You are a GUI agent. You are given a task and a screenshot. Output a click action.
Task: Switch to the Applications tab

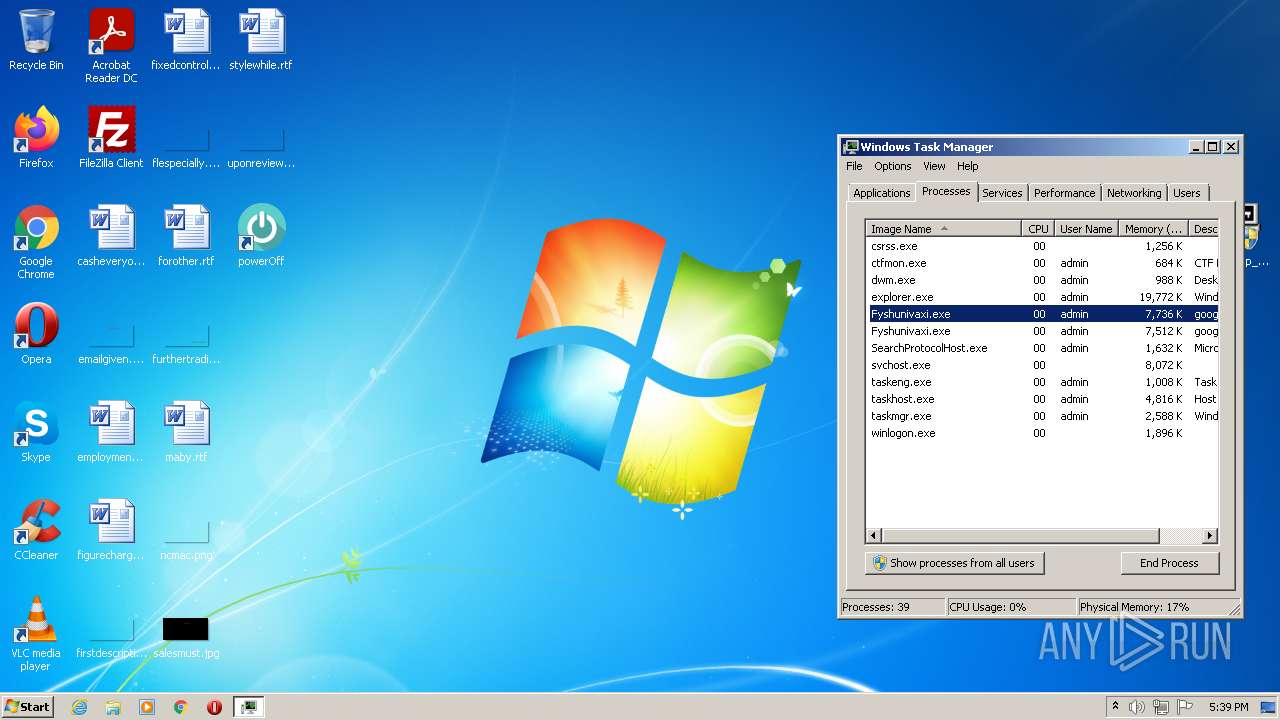(x=881, y=193)
